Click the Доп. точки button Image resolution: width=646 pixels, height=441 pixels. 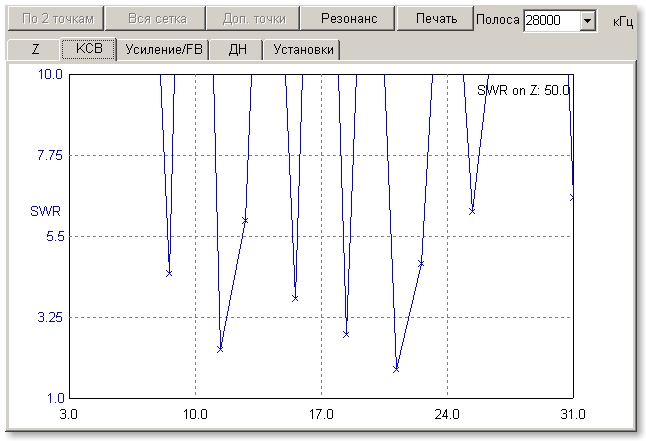(x=254, y=19)
